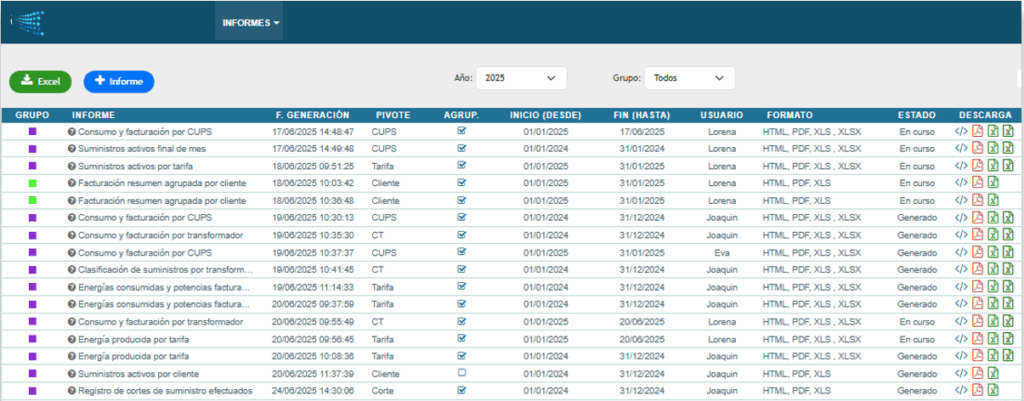The image size is (1024, 401).
Task: Enable Agrup. checkbox for Suministros activos por cliente
Action: tap(461, 373)
